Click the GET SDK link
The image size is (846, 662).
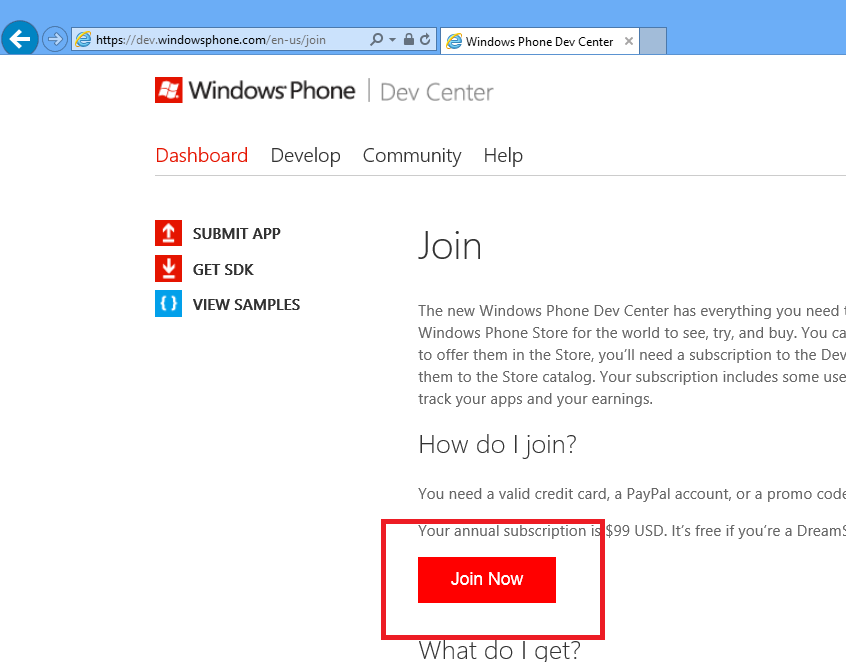point(223,269)
